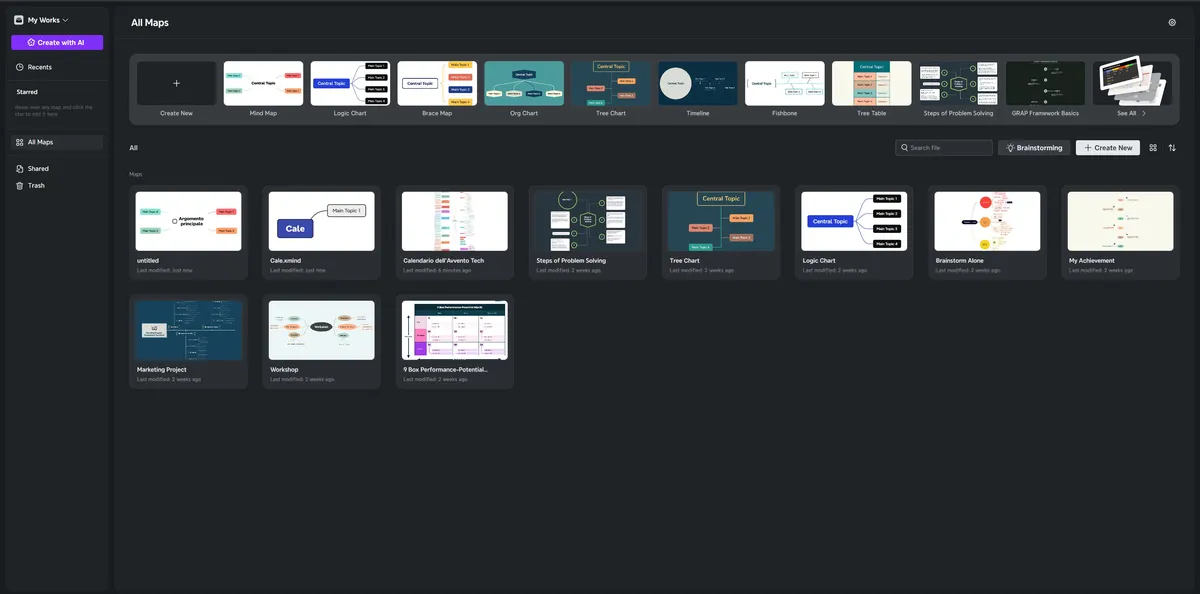Open the Steps of Problem Solving saved map

pyautogui.click(x=587, y=231)
